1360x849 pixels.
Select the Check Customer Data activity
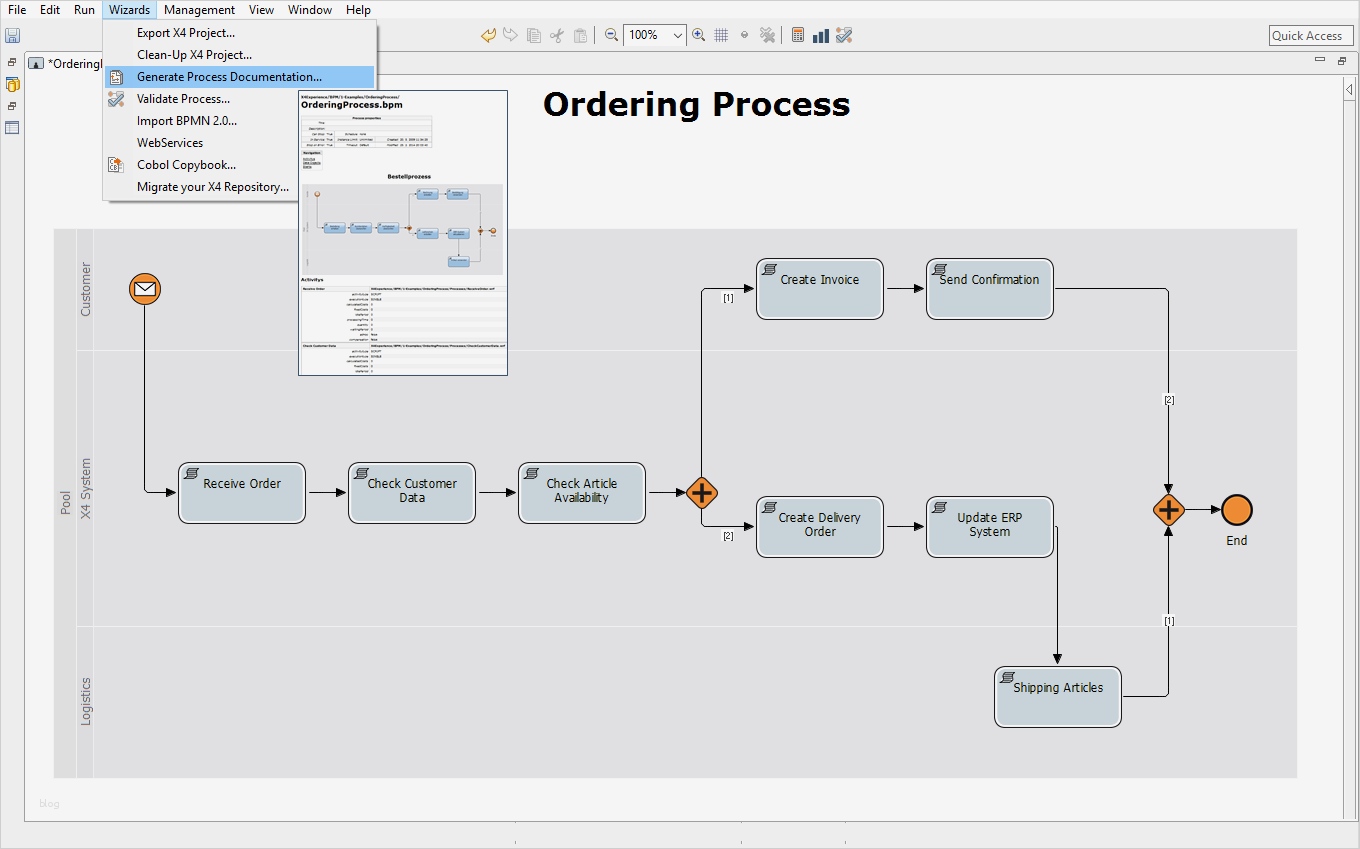coord(412,492)
